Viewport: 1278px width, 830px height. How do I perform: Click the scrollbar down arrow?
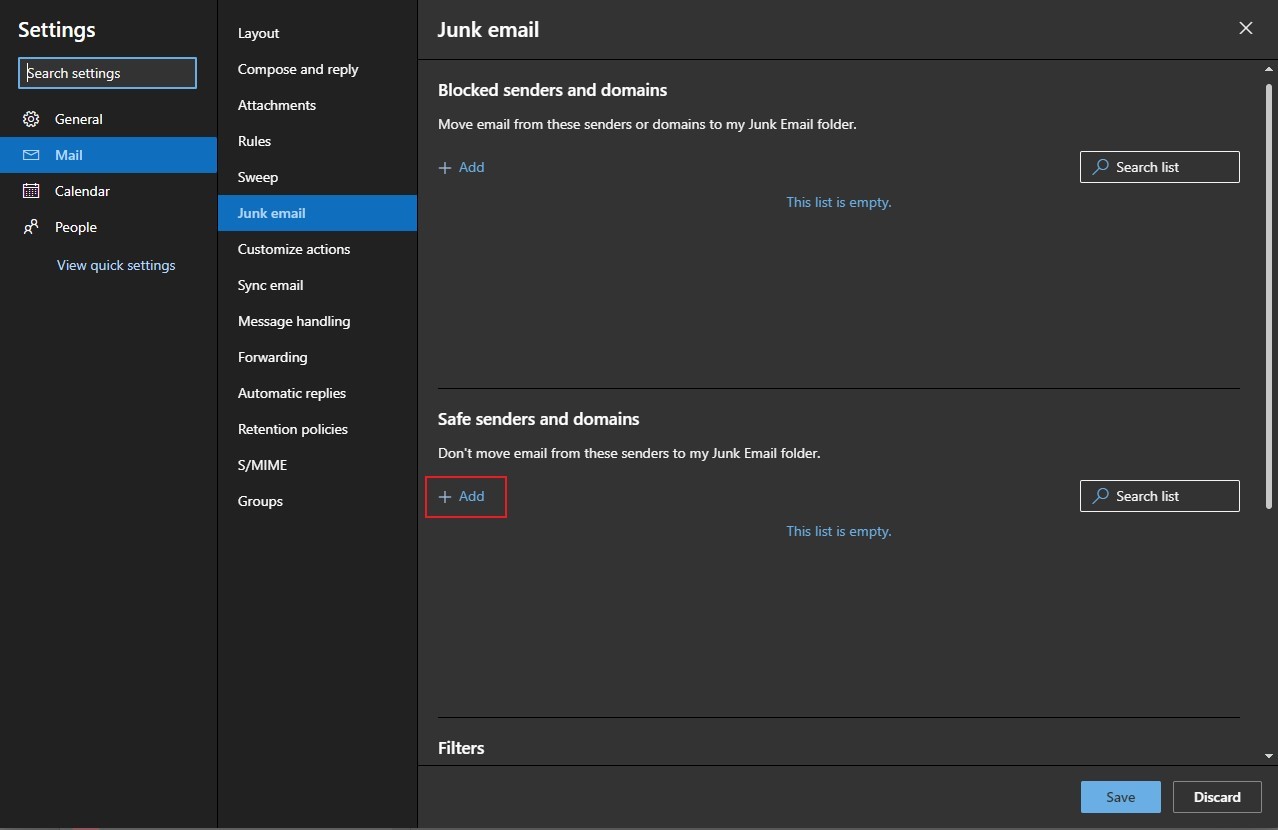pyautogui.click(x=1269, y=756)
